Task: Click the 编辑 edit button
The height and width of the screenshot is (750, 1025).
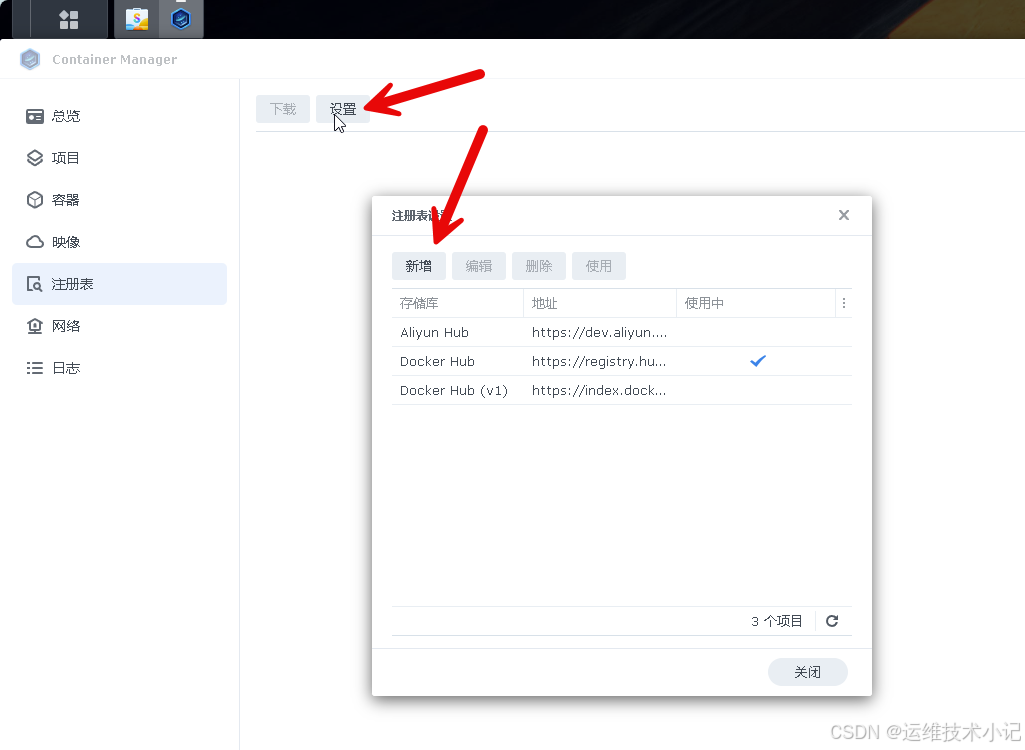Action: click(x=479, y=266)
